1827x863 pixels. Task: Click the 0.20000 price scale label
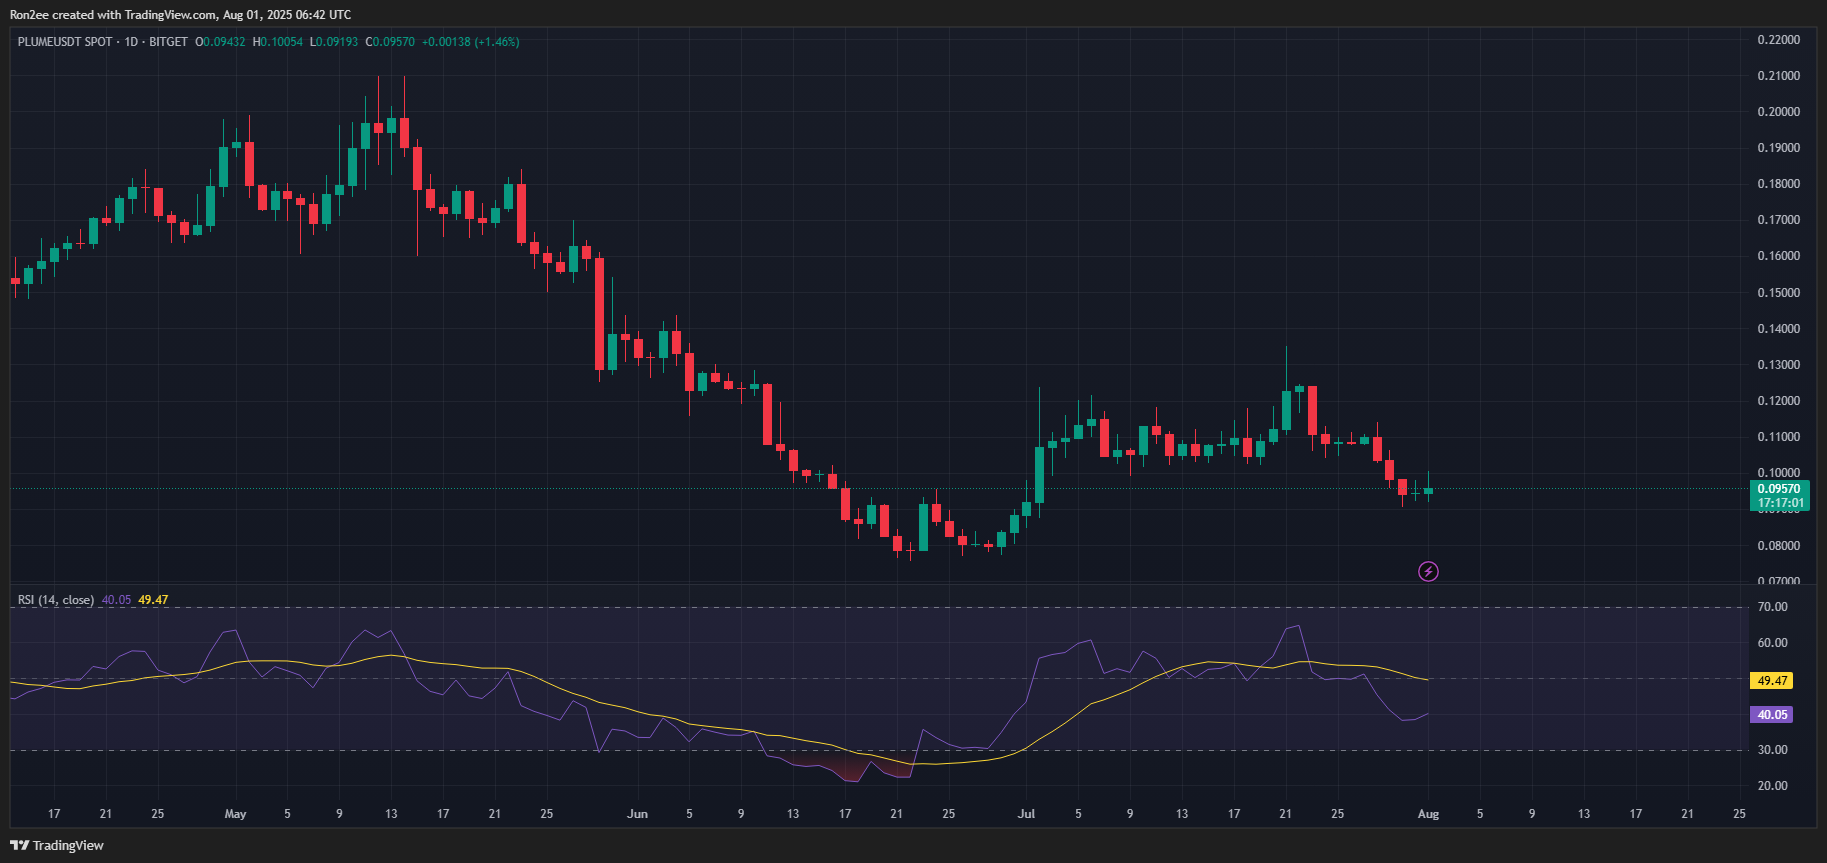point(1779,112)
